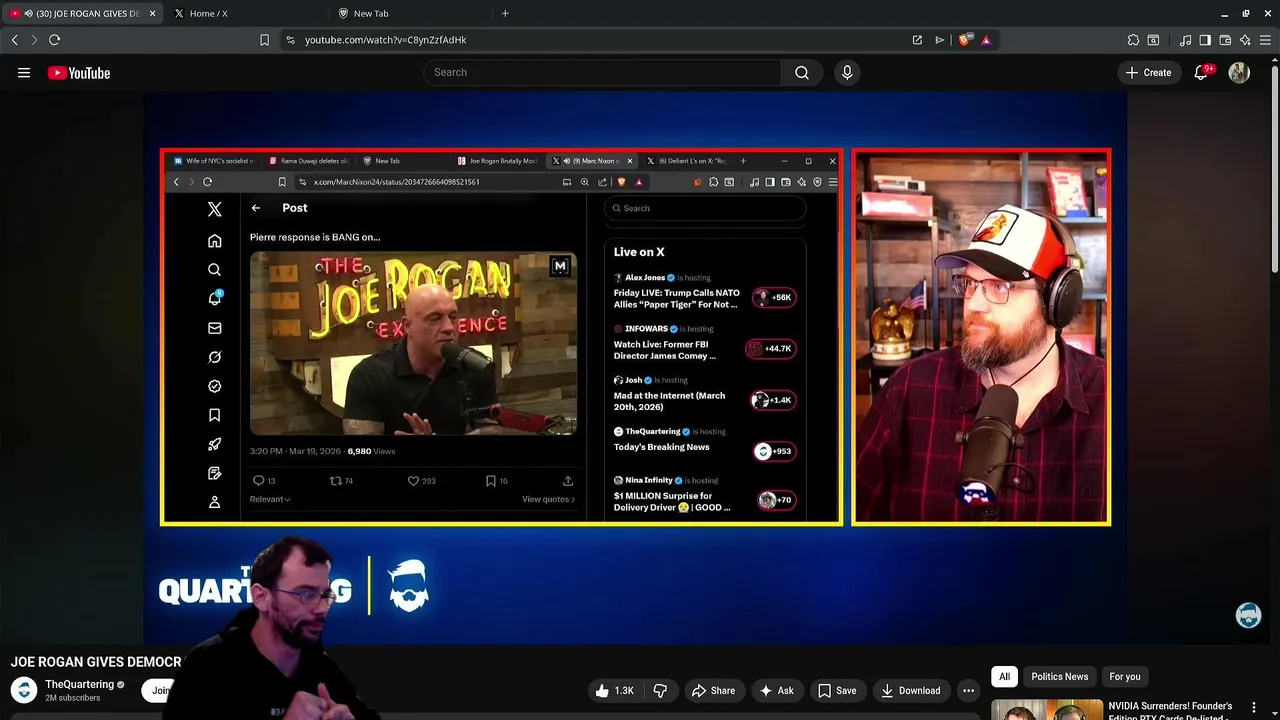
Task: Open the YouTube account avatar menu
Action: click(x=1239, y=73)
